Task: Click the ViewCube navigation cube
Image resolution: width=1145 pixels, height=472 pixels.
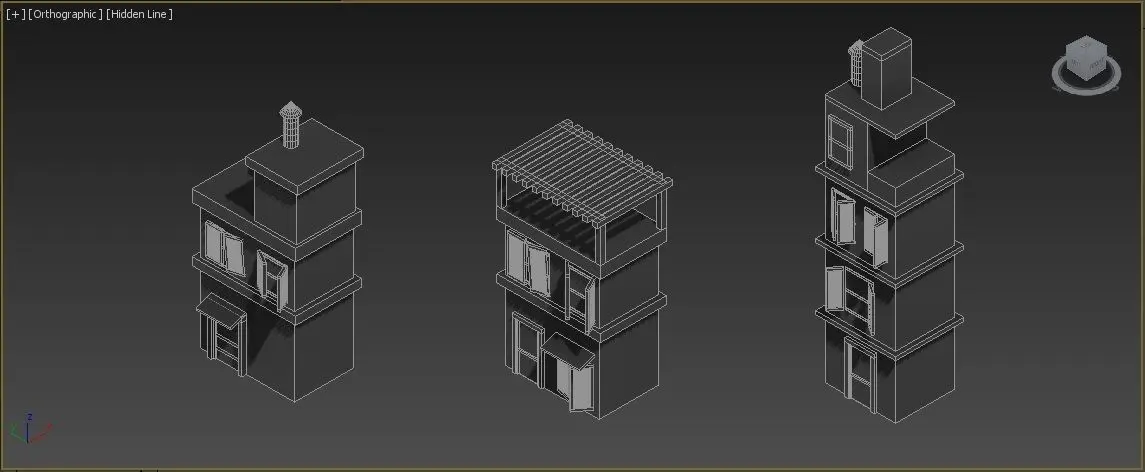Action: (x=1086, y=59)
